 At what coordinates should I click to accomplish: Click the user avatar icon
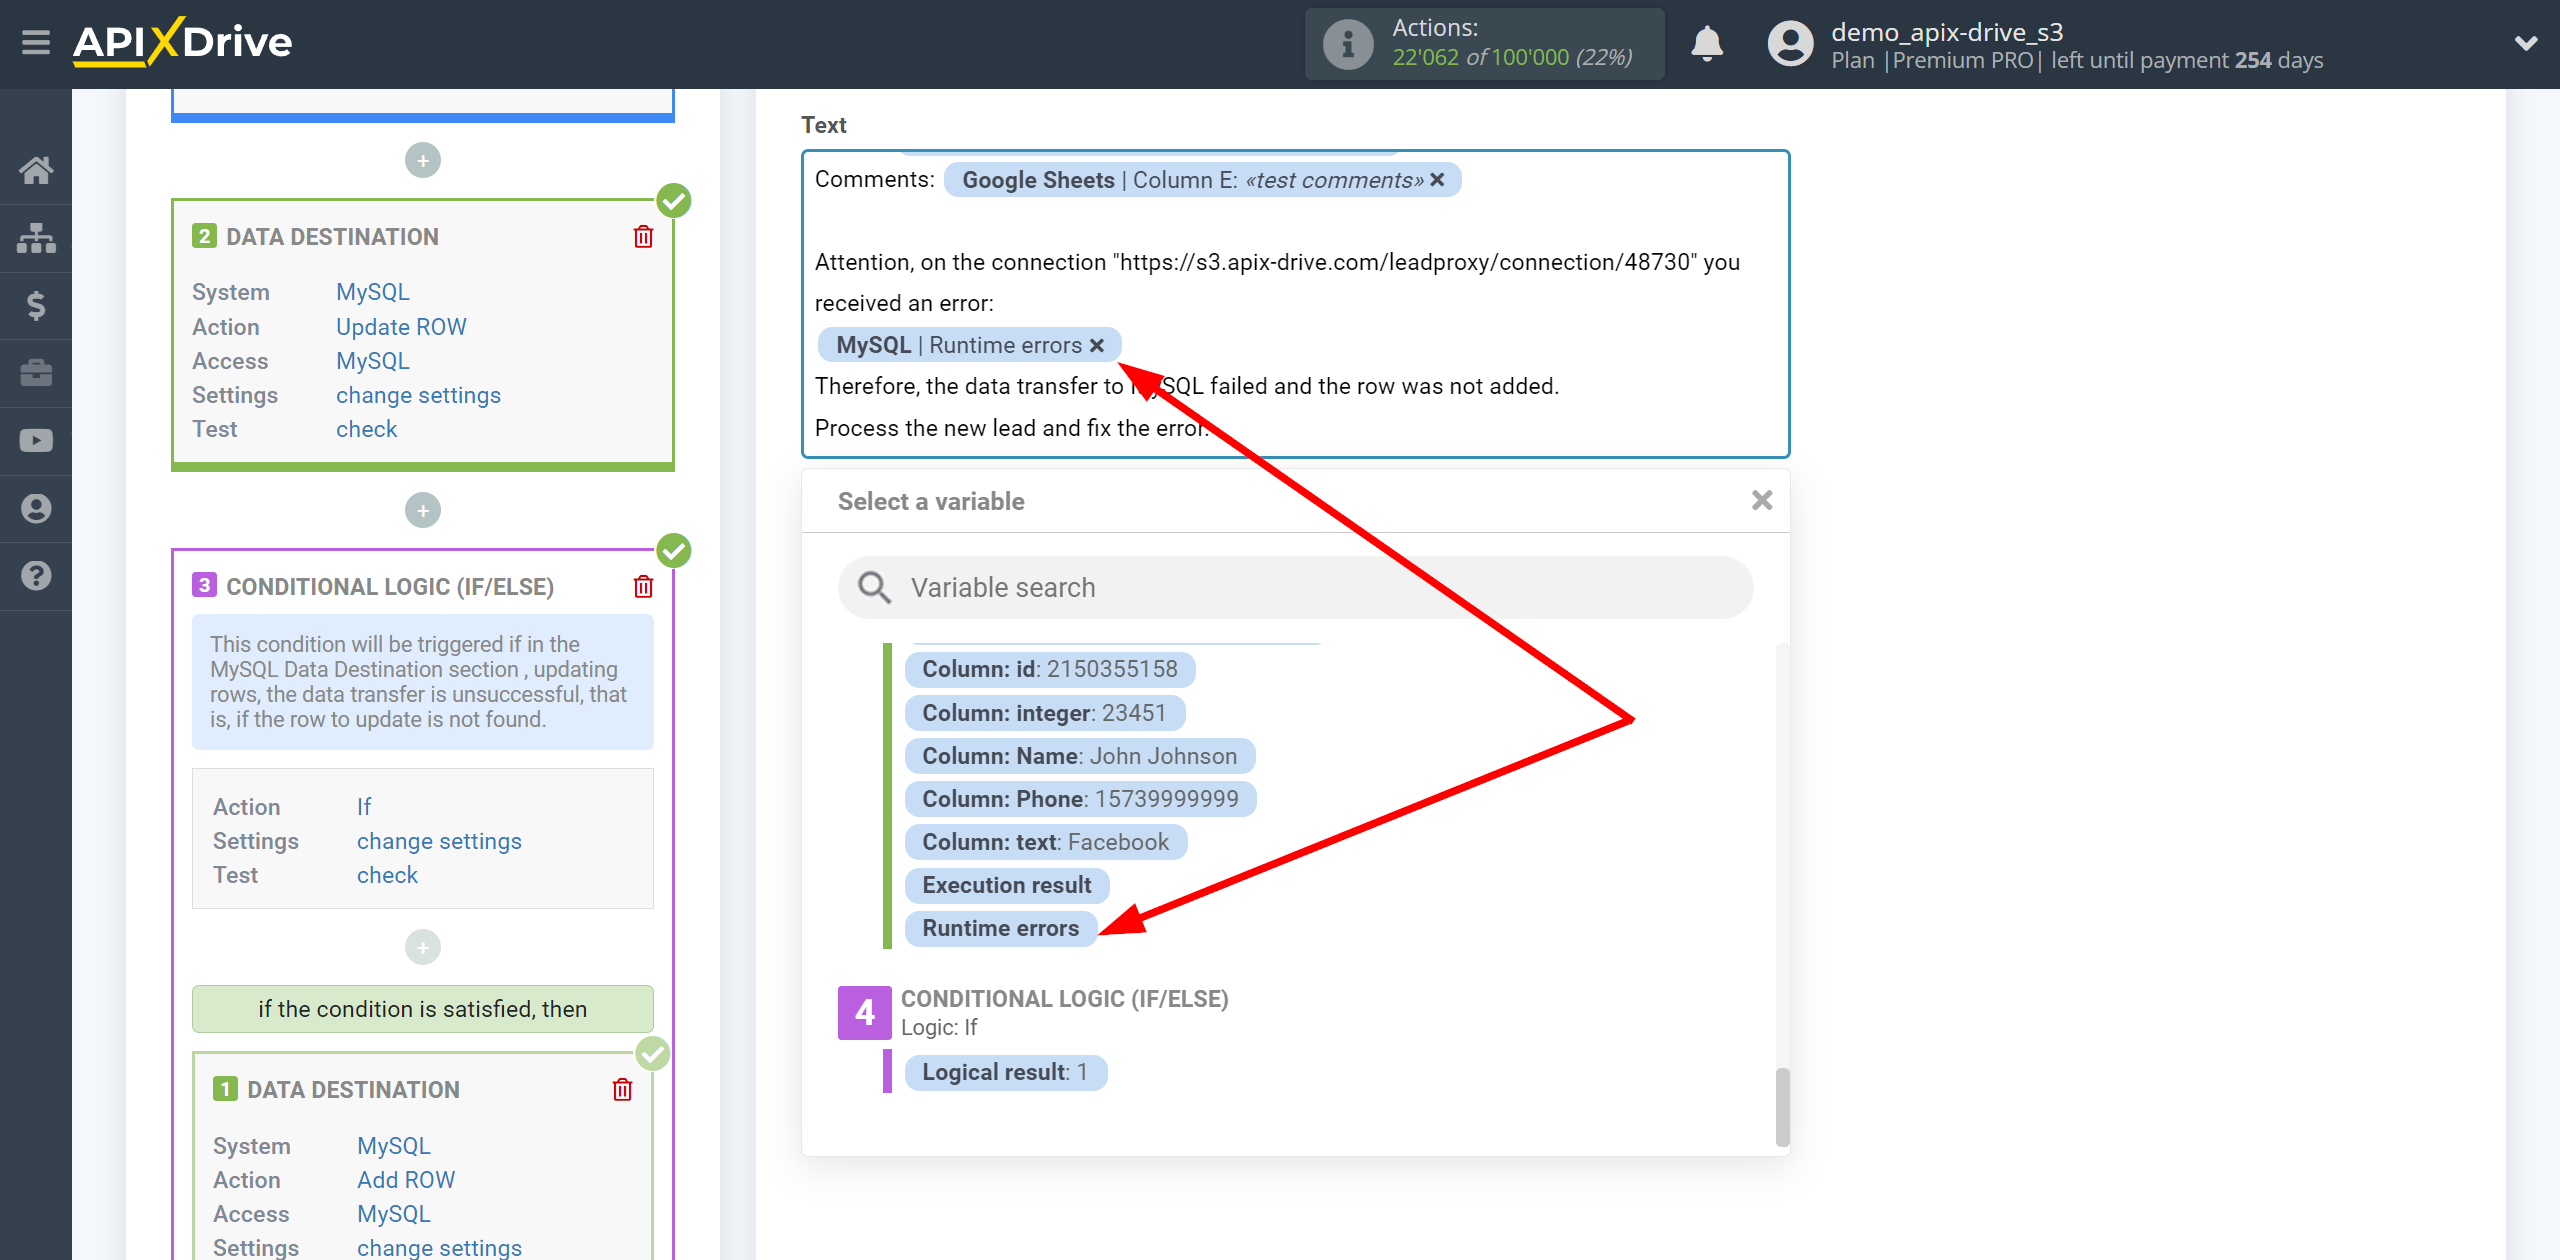pos(1790,44)
